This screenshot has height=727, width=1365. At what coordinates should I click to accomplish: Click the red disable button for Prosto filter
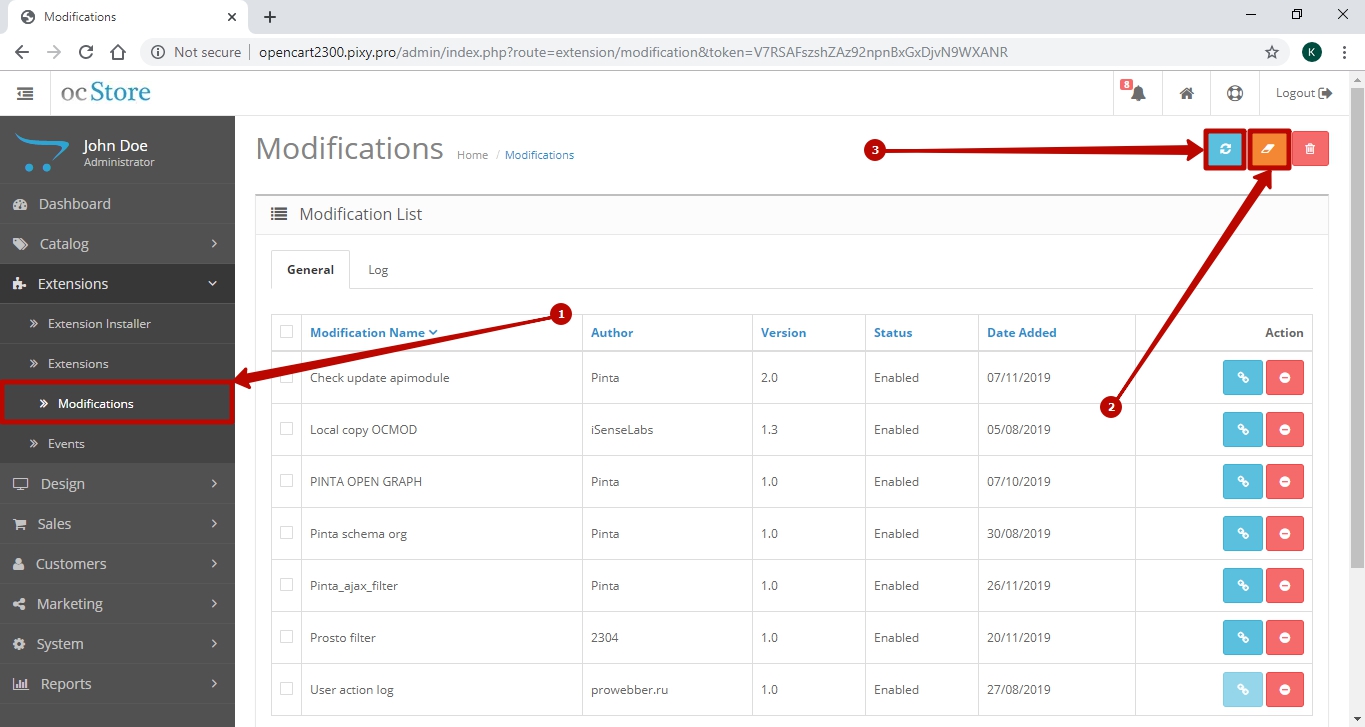tap(1284, 637)
